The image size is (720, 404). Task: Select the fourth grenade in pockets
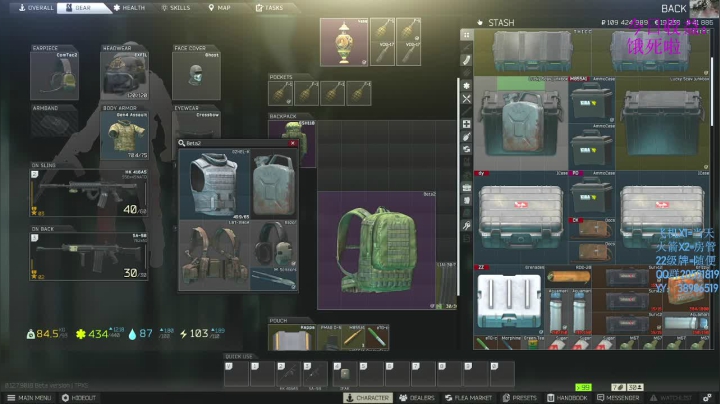coord(359,93)
